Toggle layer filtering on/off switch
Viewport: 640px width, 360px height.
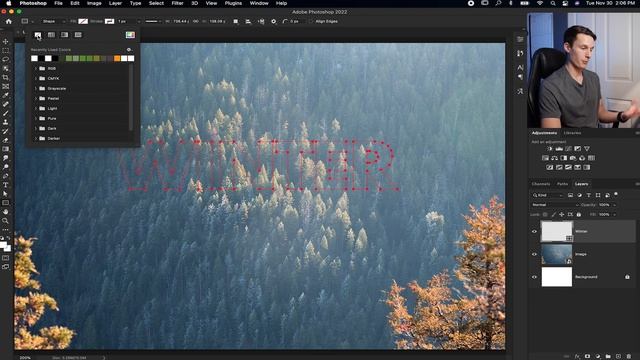tap(616, 194)
